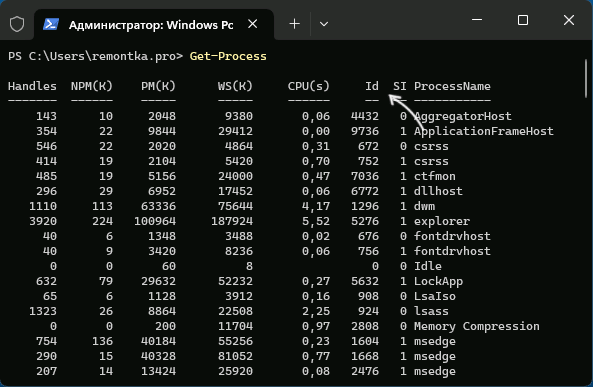Click the WS value 11704

235,326
